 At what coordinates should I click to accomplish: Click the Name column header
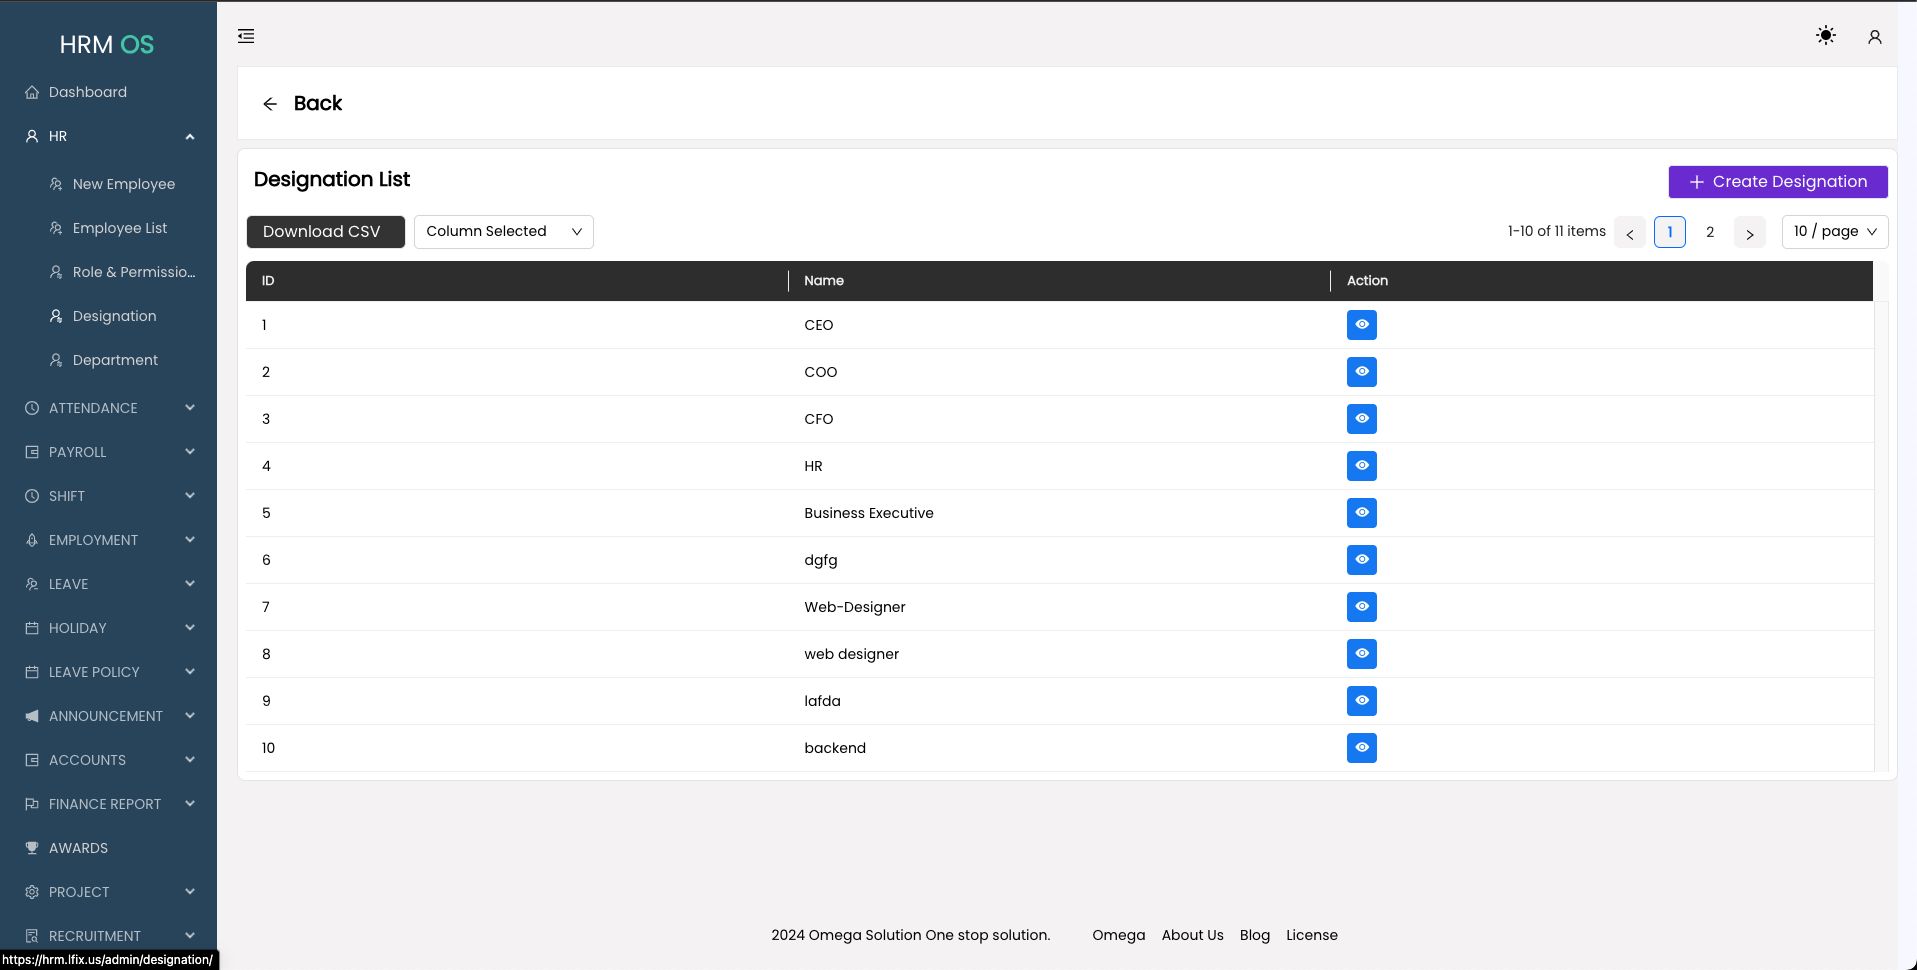pyautogui.click(x=1059, y=281)
